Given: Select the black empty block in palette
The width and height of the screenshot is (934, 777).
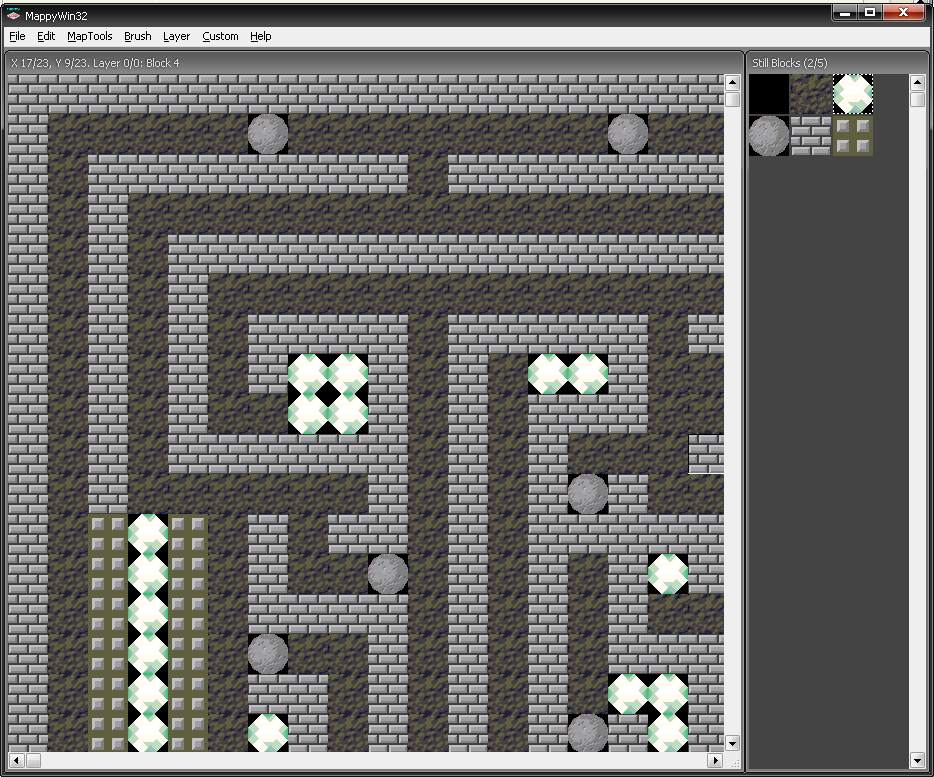Looking at the screenshot, I should 769,94.
